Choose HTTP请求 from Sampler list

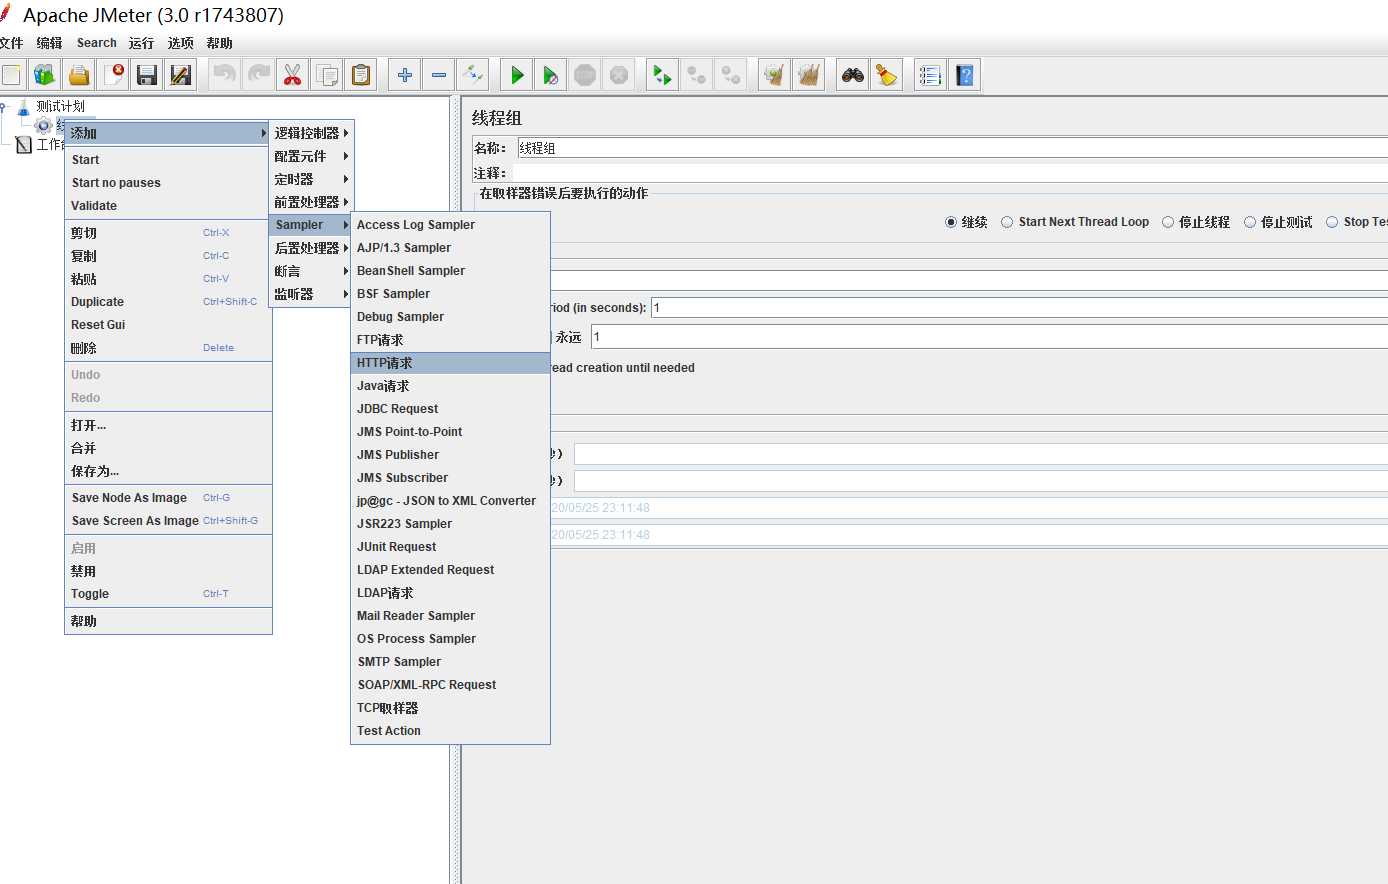tap(450, 363)
